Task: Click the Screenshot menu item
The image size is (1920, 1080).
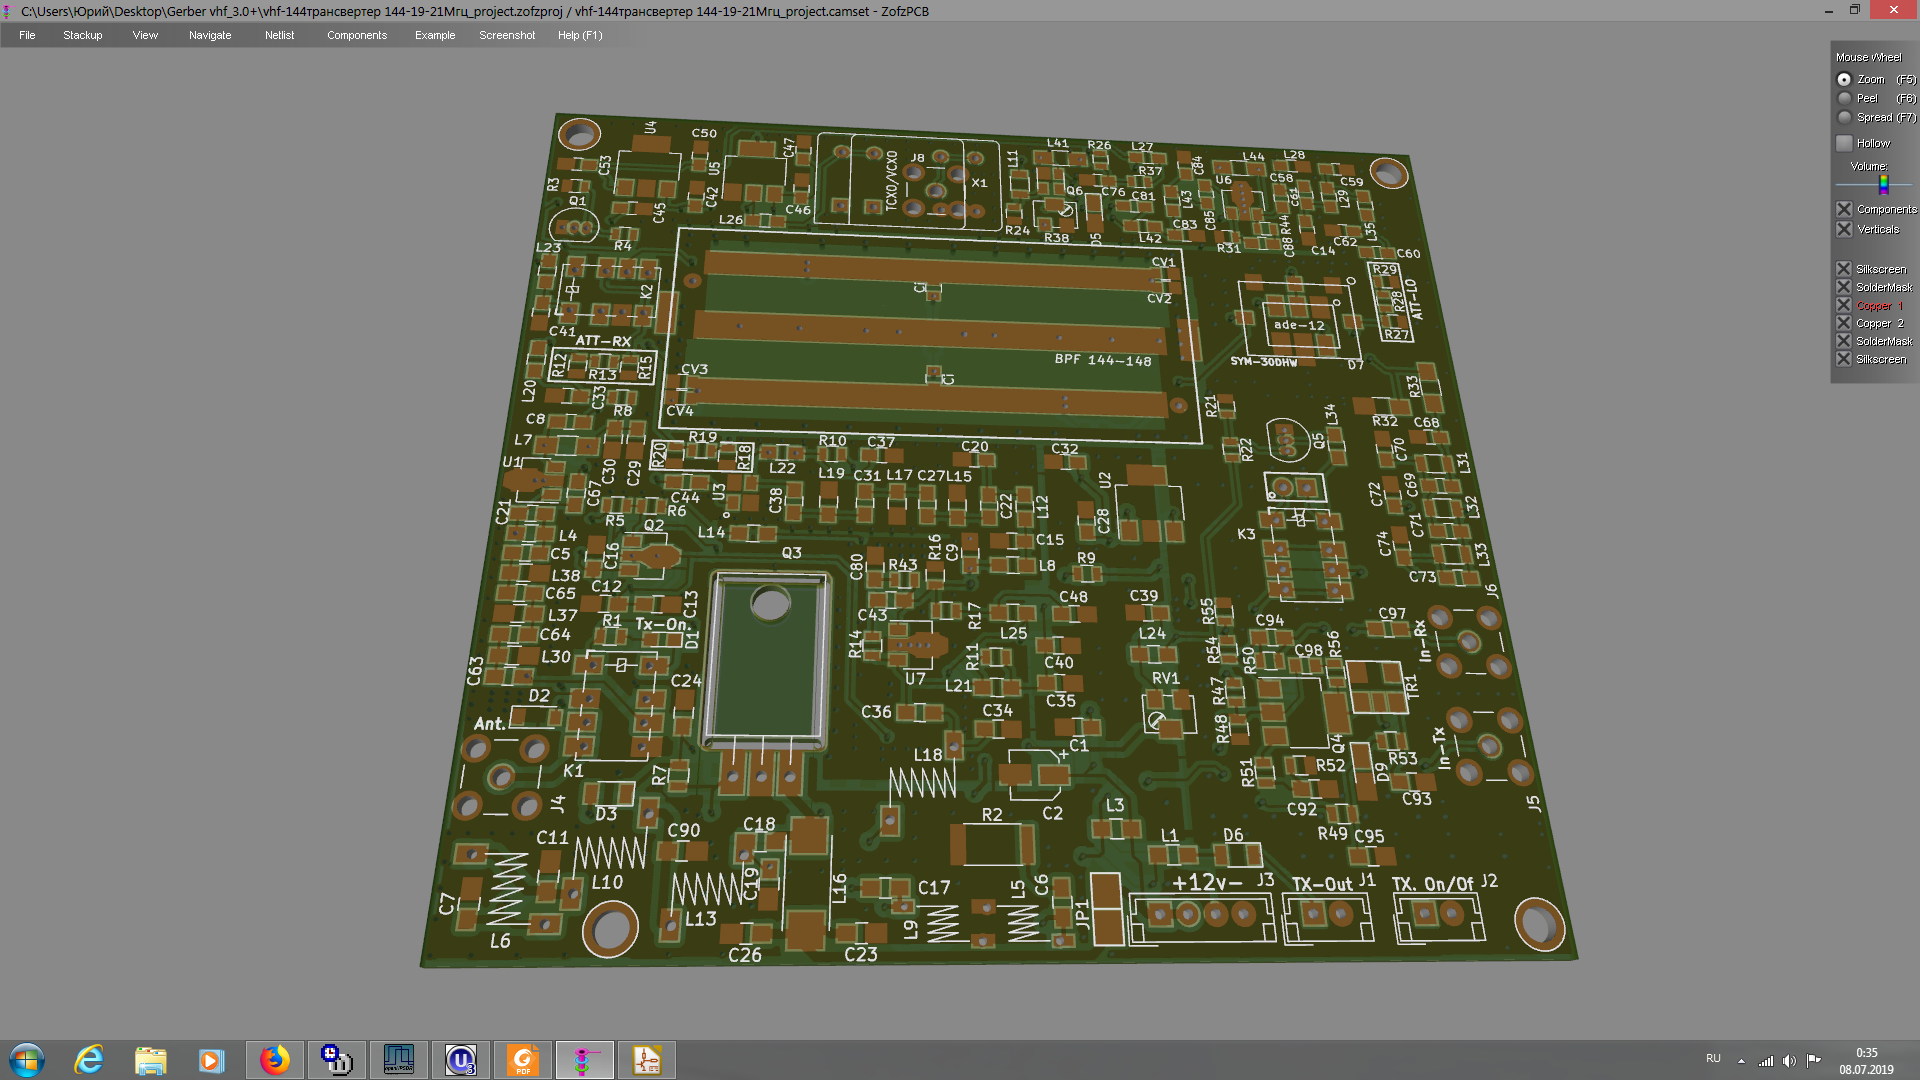Action: click(x=506, y=35)
